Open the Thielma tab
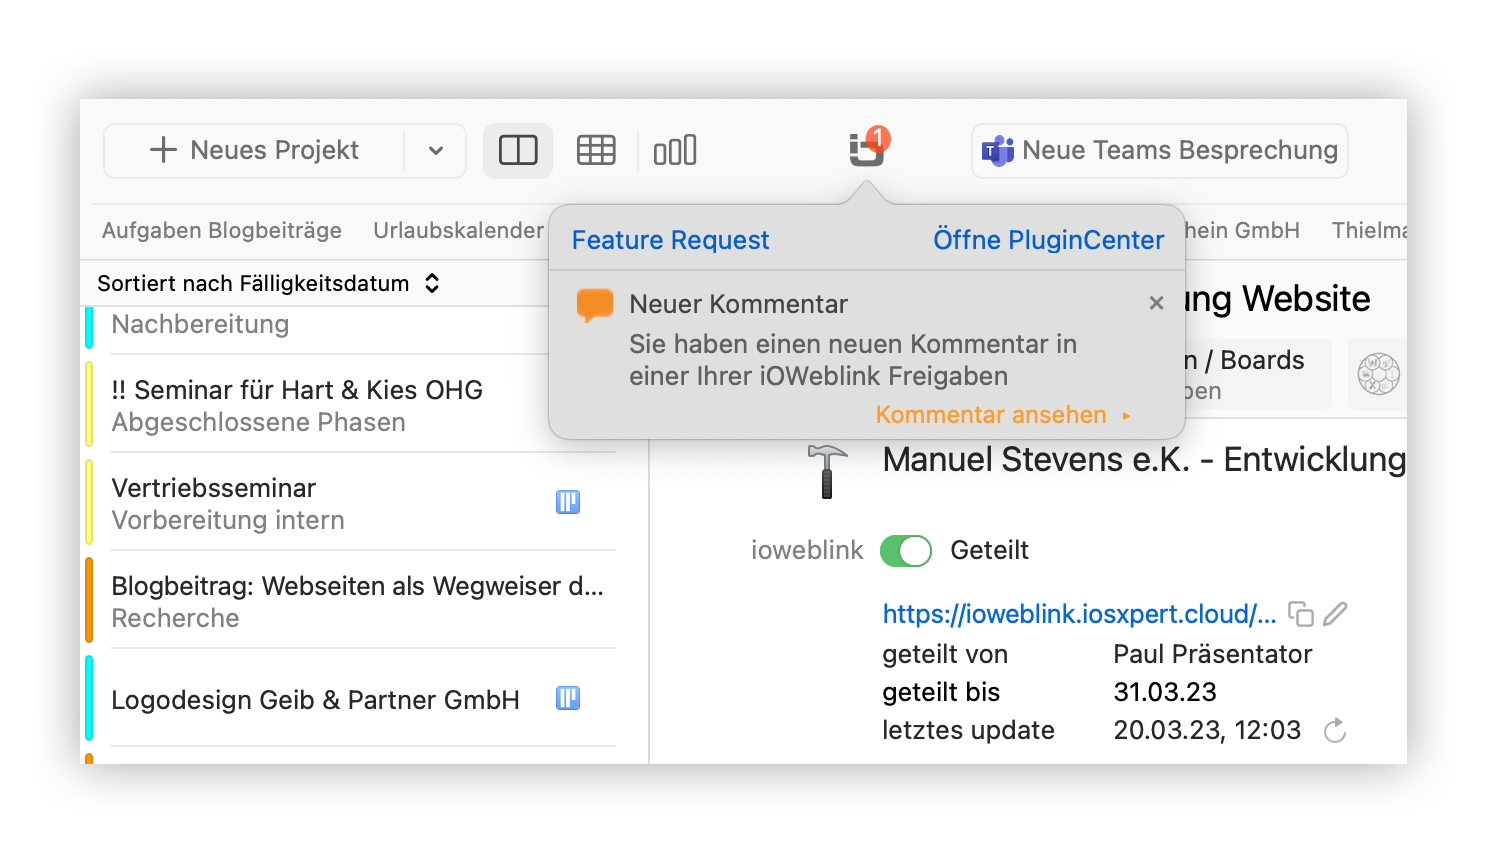The width and height of the screenshot is (1487, 863). pos(1369,230)
